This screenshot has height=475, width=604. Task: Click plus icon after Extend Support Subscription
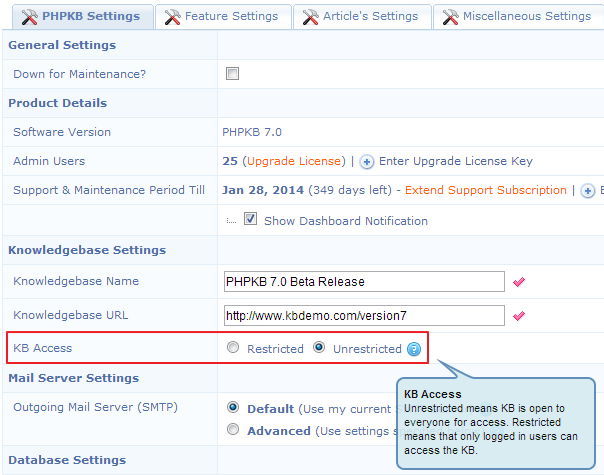(x=587, y=191)
